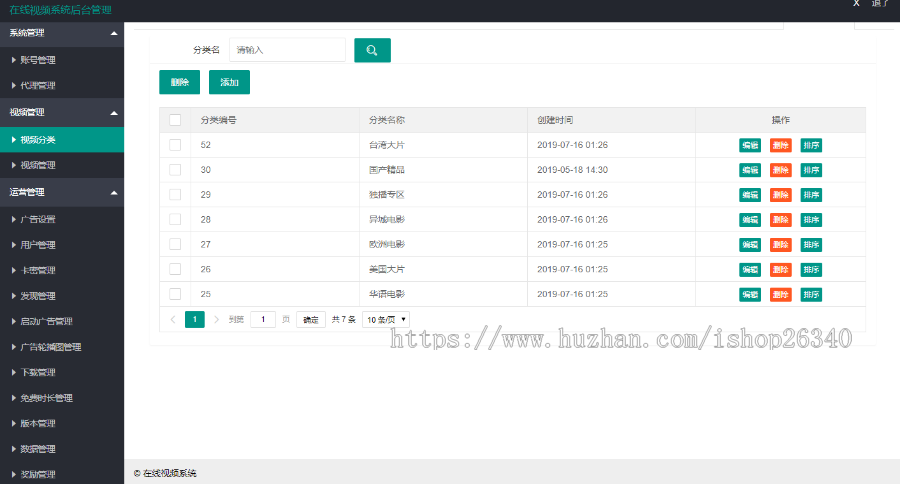Click the 退出 logout link
This screenshot has width=900, height=484.
click(x=880, y=3)
